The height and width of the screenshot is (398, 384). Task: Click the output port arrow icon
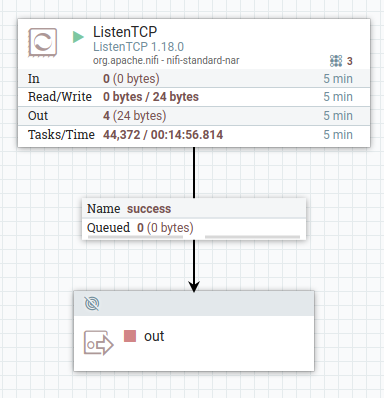tap(98, 343)
